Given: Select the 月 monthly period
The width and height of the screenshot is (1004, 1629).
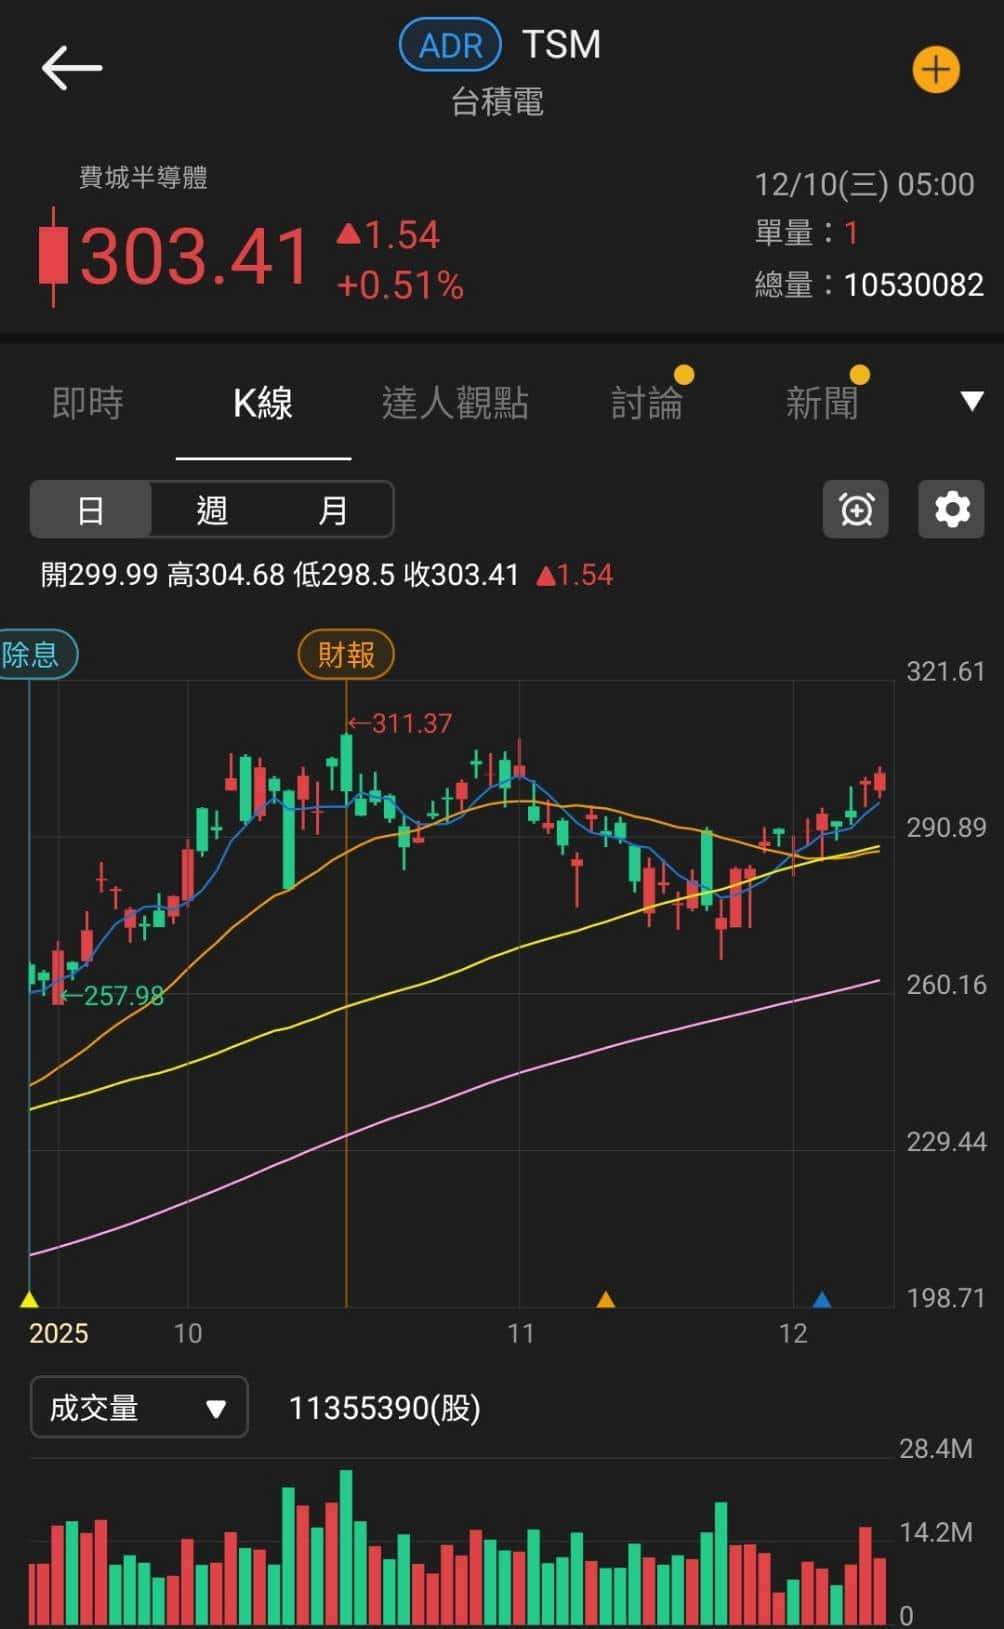Looking at the screenshot, I should pyautogui.click(x=333, y=511).
